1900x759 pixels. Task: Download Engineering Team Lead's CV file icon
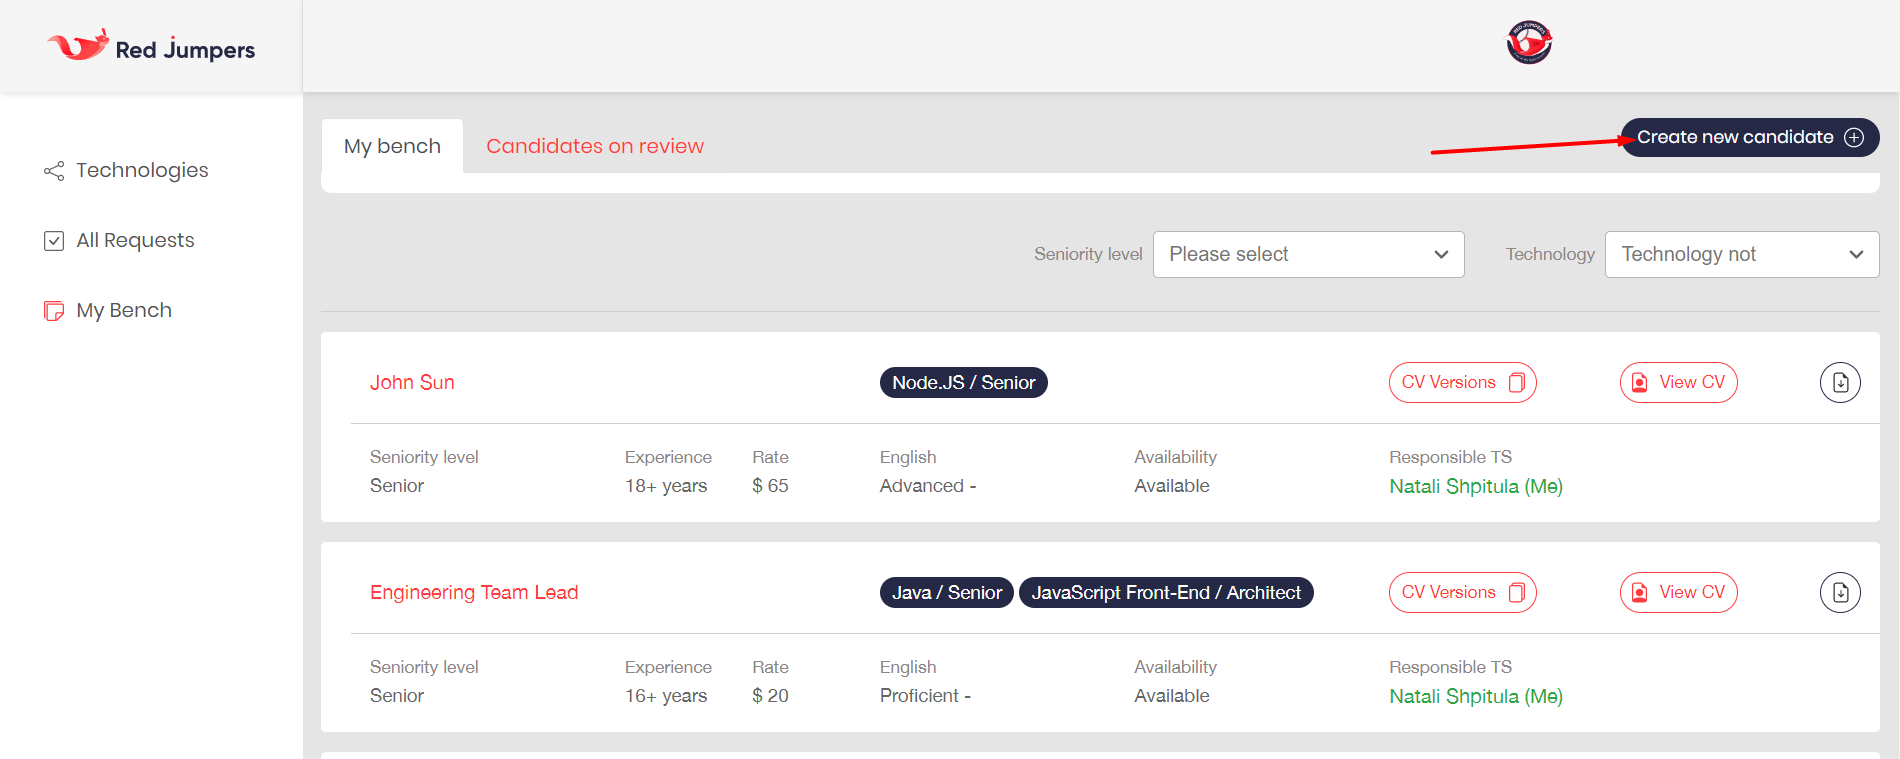1840,593
